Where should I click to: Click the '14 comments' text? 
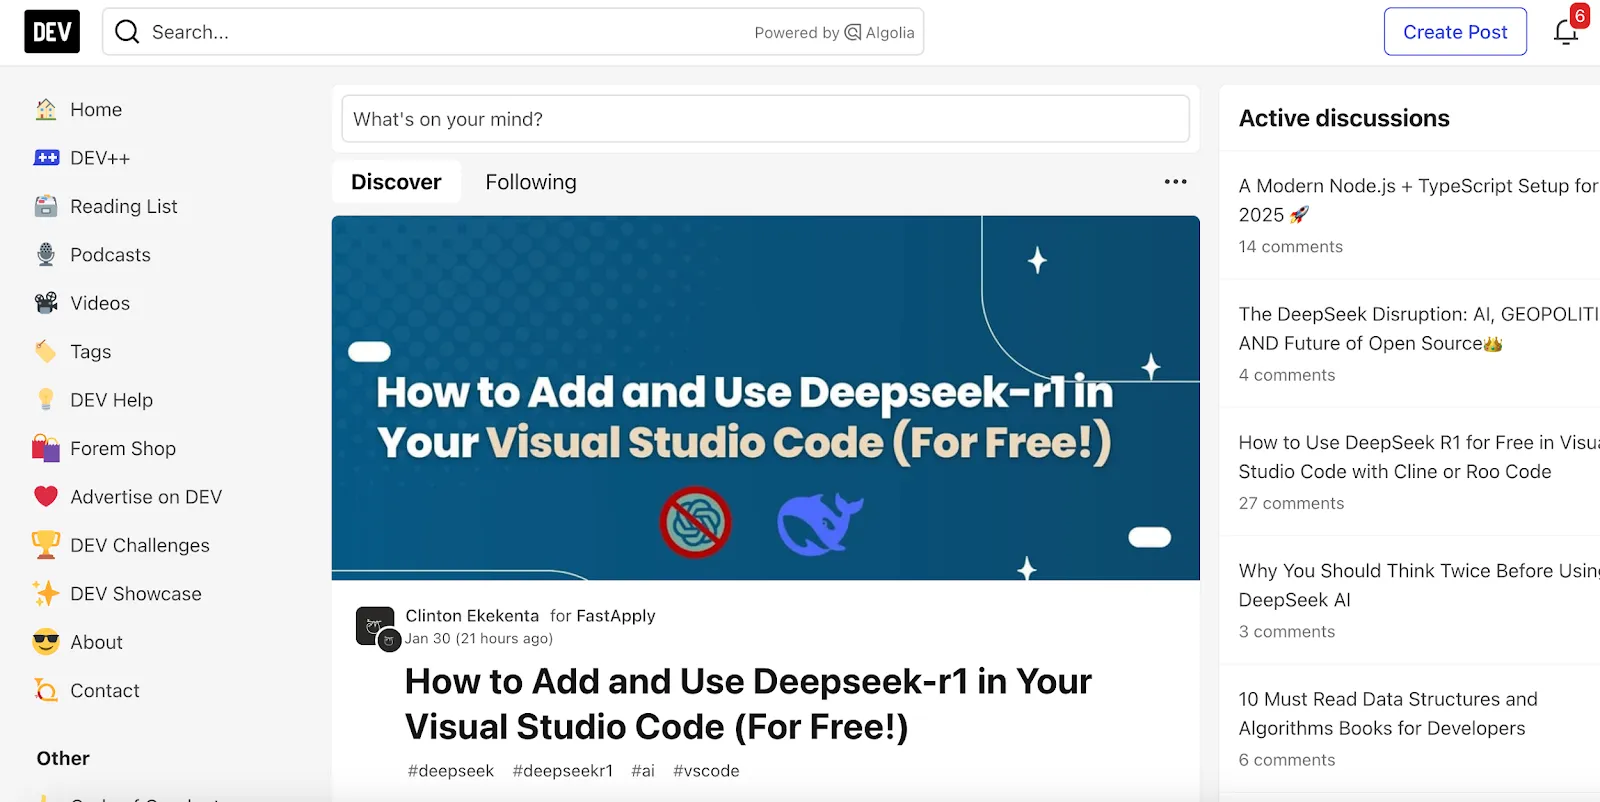tap(1291, 247)
